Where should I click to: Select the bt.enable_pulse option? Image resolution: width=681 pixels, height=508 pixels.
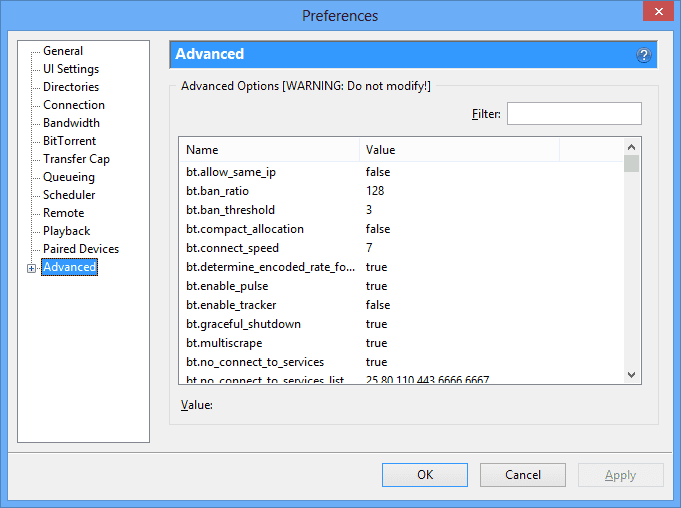tap(401, 286)
